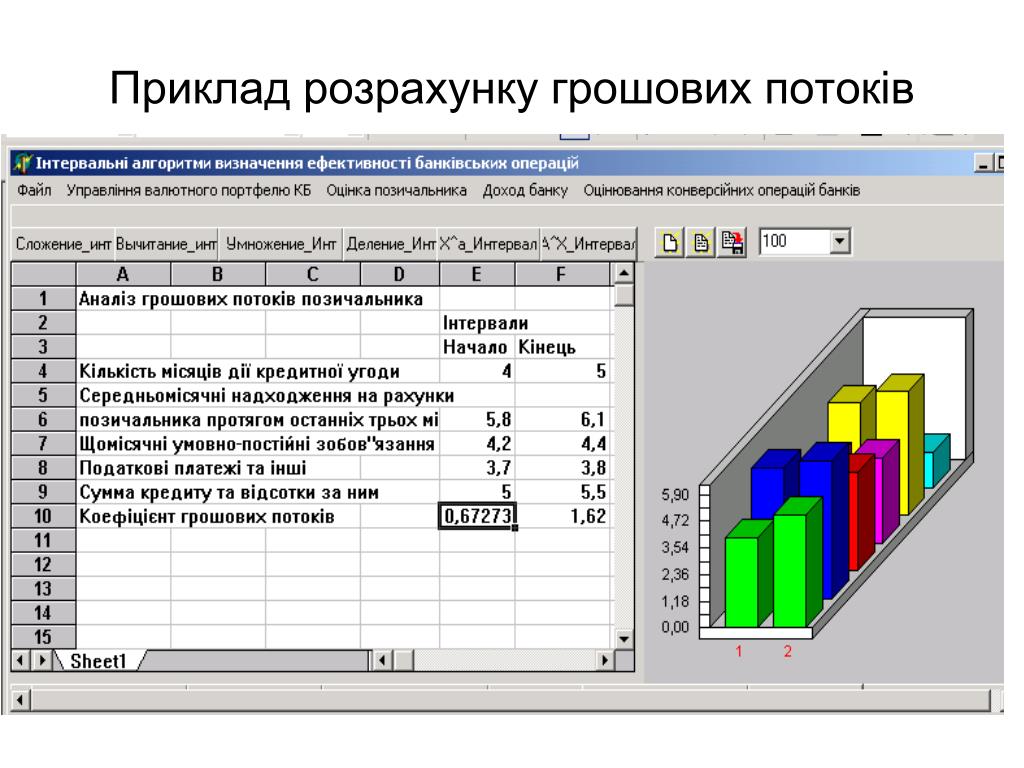
Task: Click the new document toolbar icon
Action: click(670, 242)
